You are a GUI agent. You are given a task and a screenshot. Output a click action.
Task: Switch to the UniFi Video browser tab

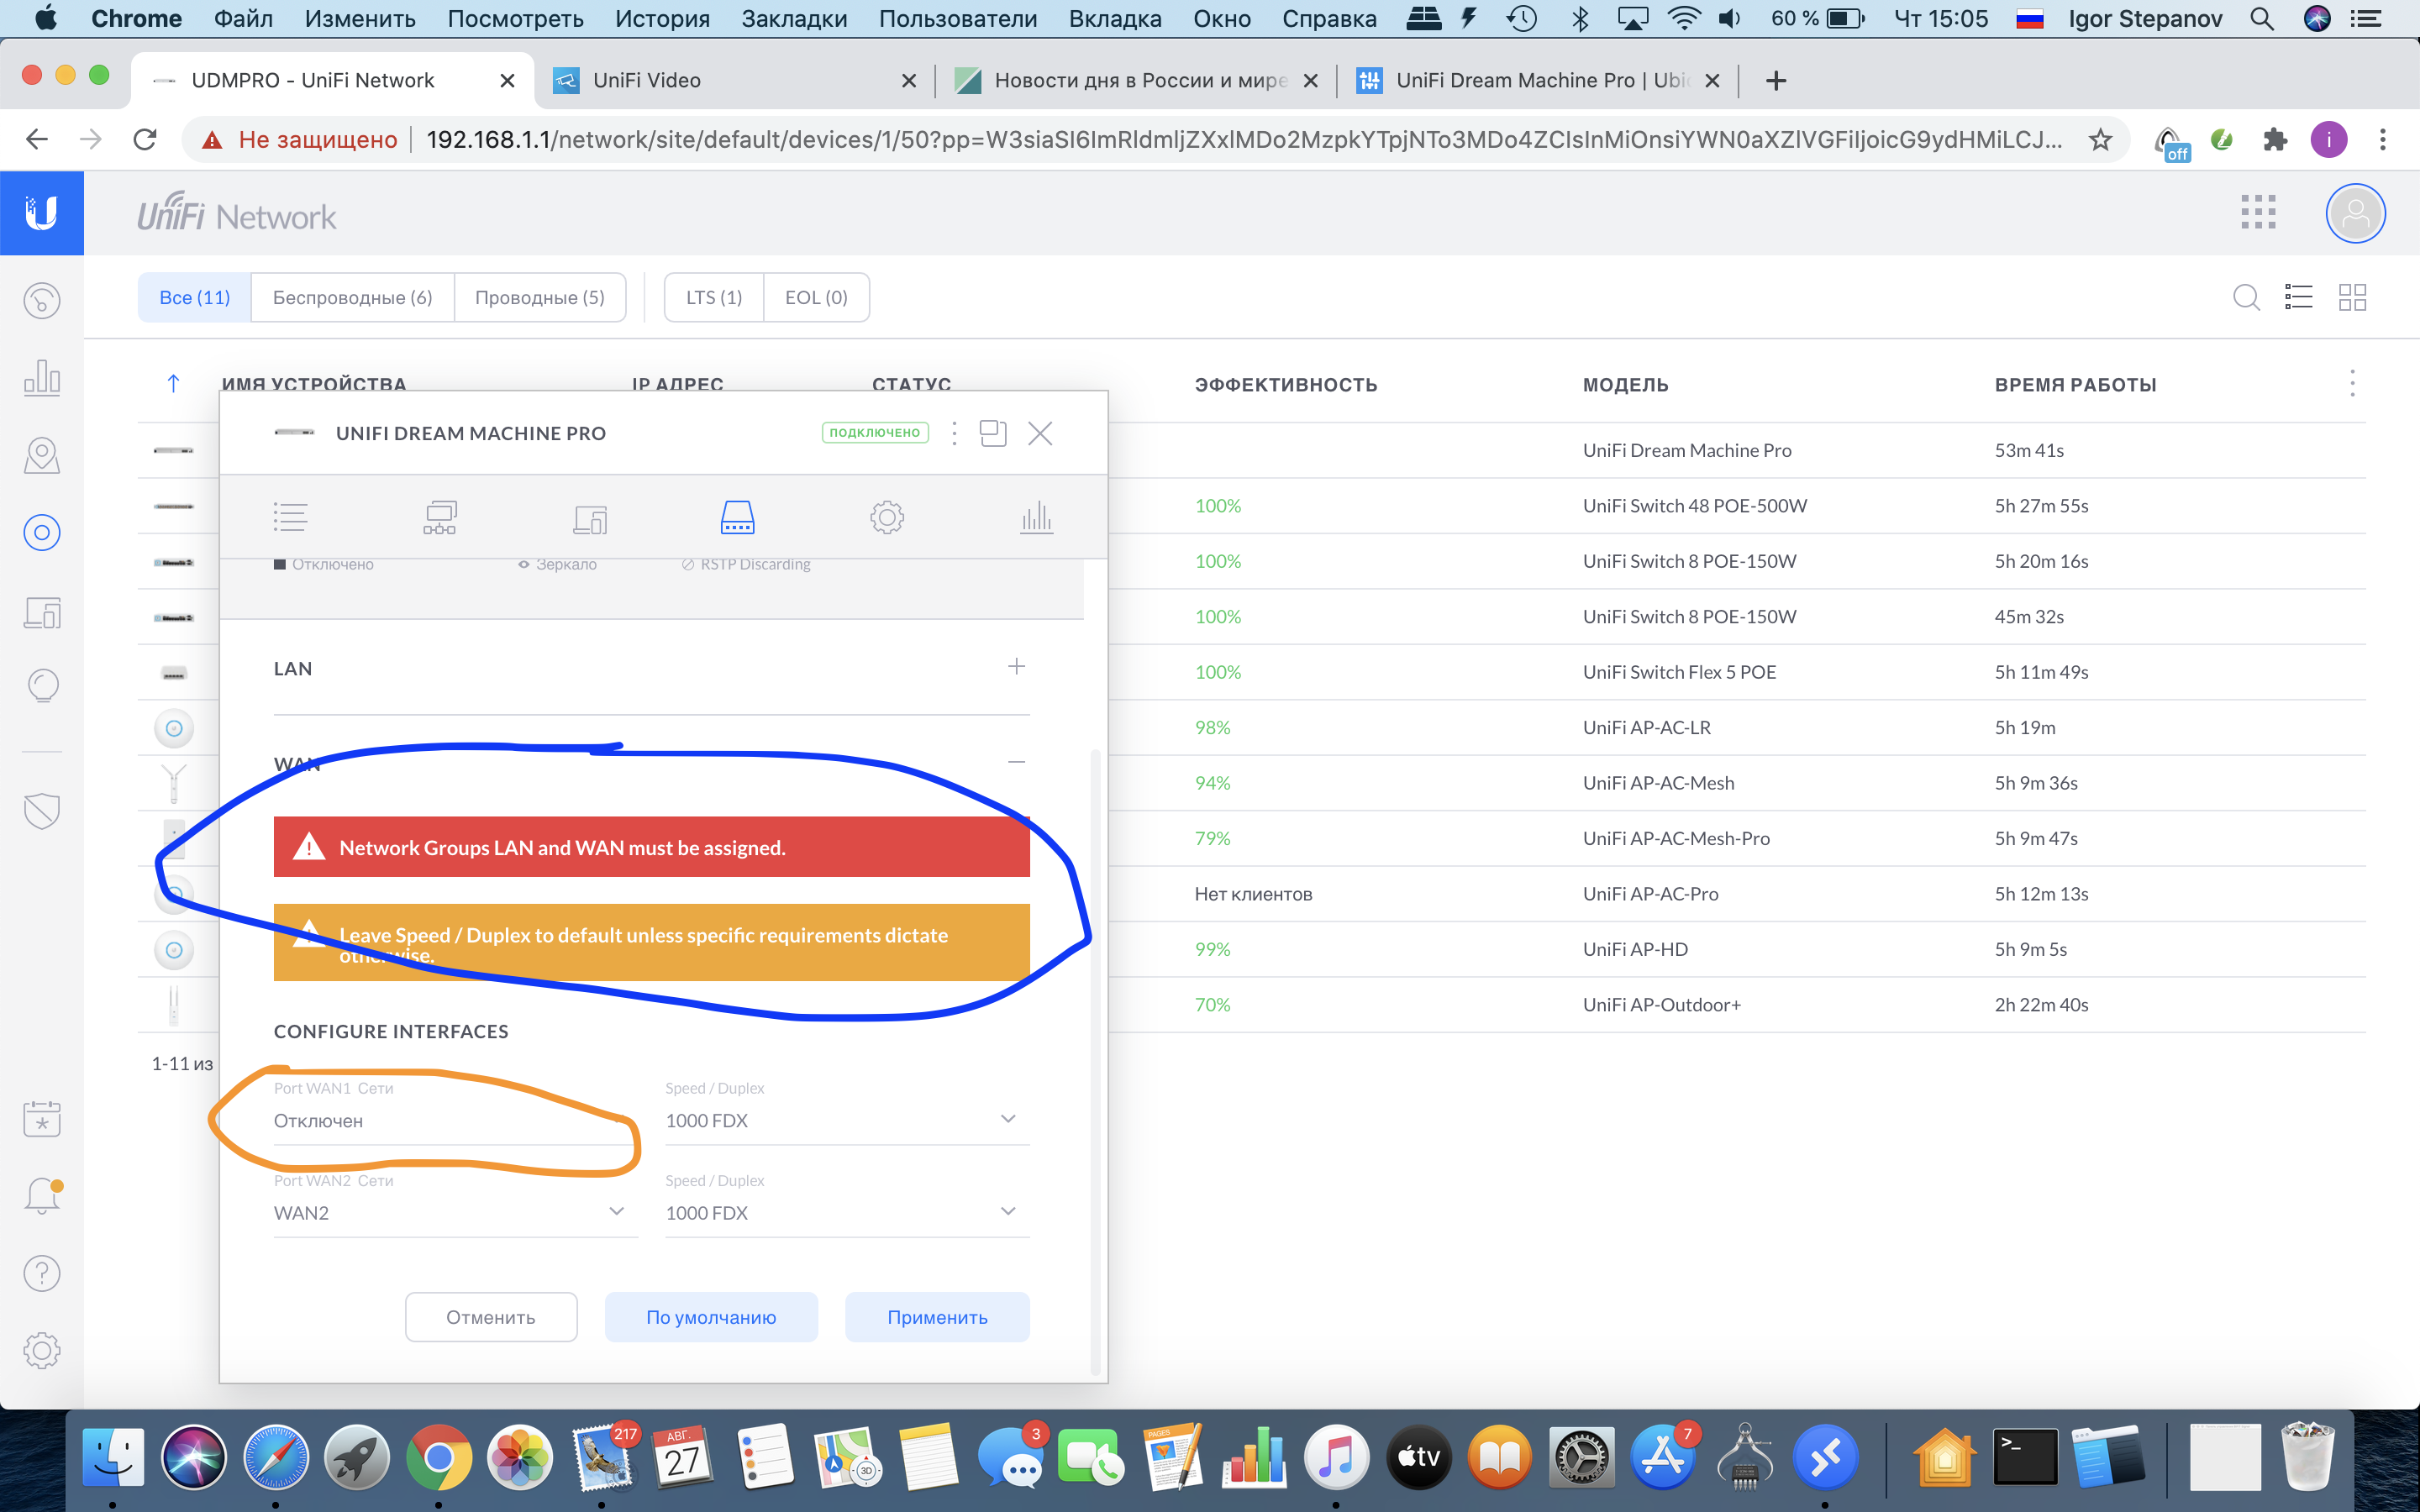(x=734, y=80)
